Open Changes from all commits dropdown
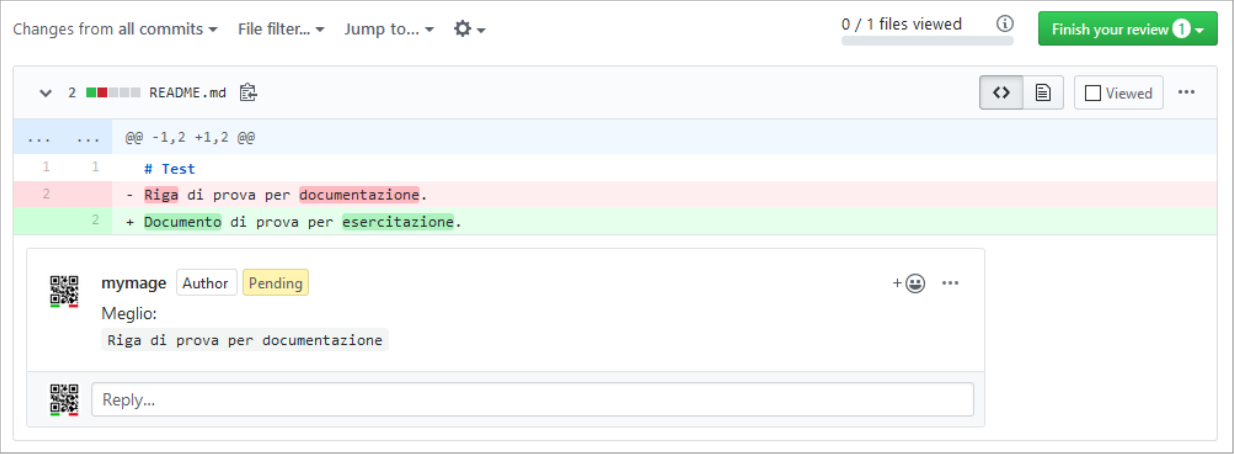The width and height of the screenshot is (1234, 454). (115, 29)
